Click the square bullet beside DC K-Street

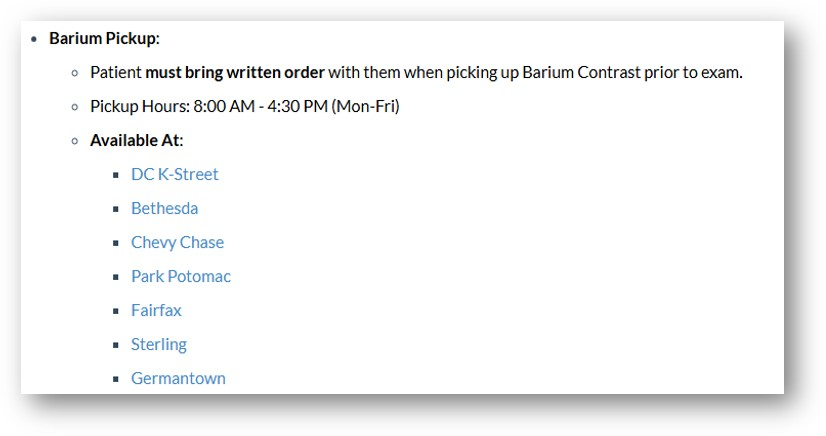click(116, 175)
